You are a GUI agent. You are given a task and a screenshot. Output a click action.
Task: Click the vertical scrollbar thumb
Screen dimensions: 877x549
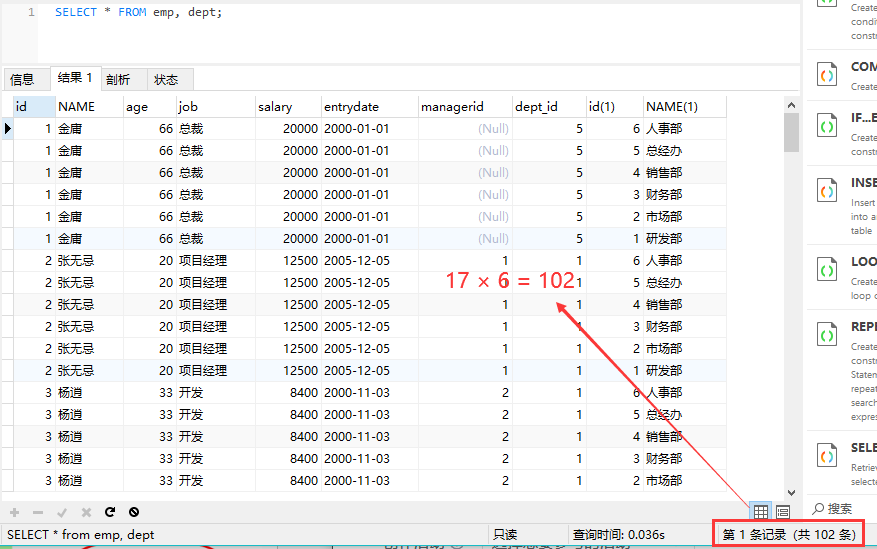tap(791, 132)
